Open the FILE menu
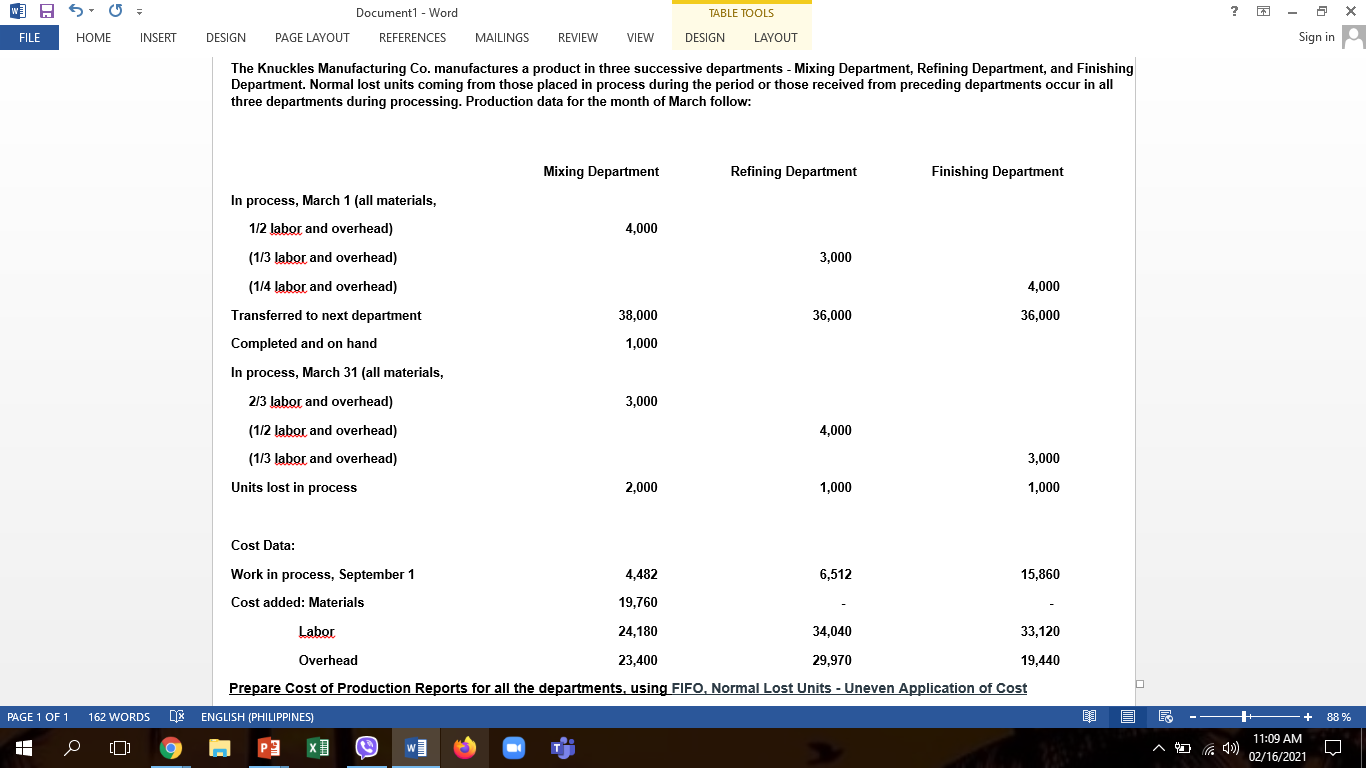Image resolution: width=1366 pixels, height=768 pixels. pos(29,37)
